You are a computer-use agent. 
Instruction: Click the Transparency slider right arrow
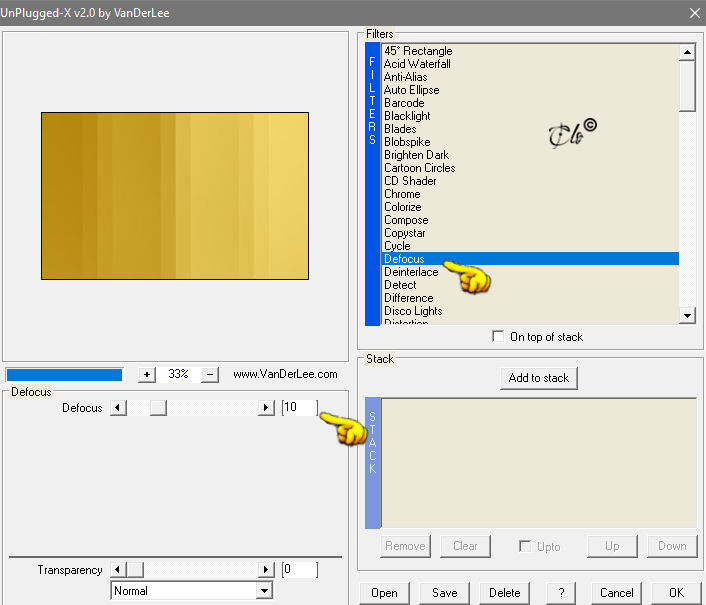(x=266, y=570)
